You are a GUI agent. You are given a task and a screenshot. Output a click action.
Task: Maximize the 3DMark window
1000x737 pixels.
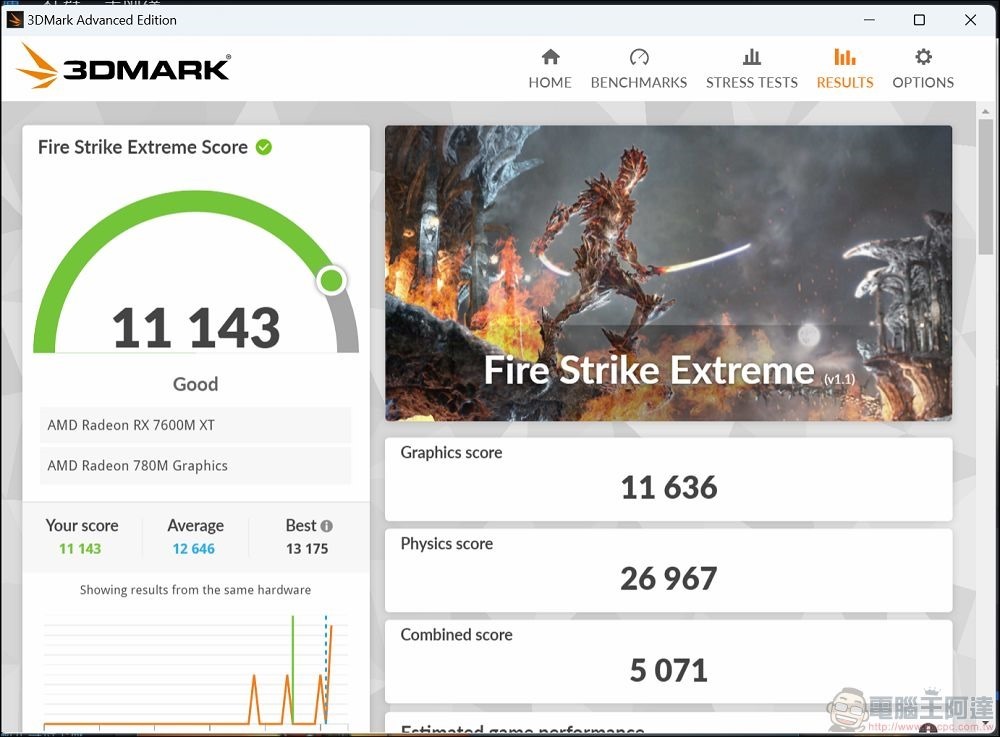919,20
